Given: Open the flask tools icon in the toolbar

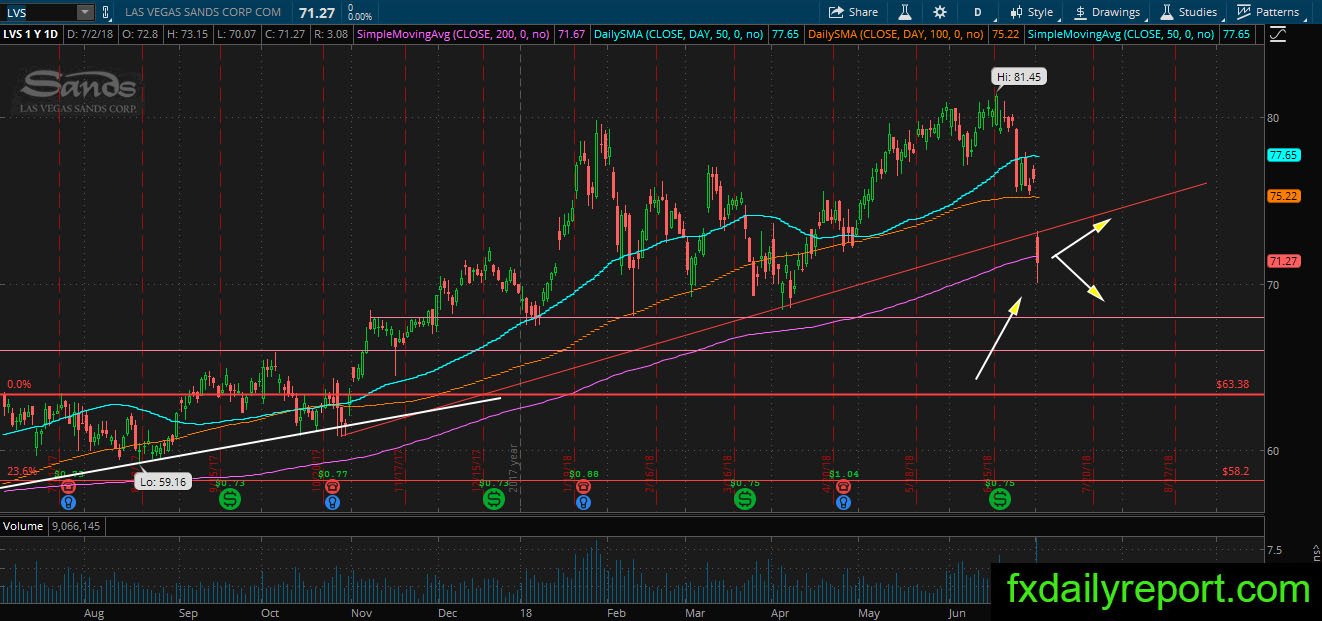Looking at the screenshot, I should (x=904, y=12).
